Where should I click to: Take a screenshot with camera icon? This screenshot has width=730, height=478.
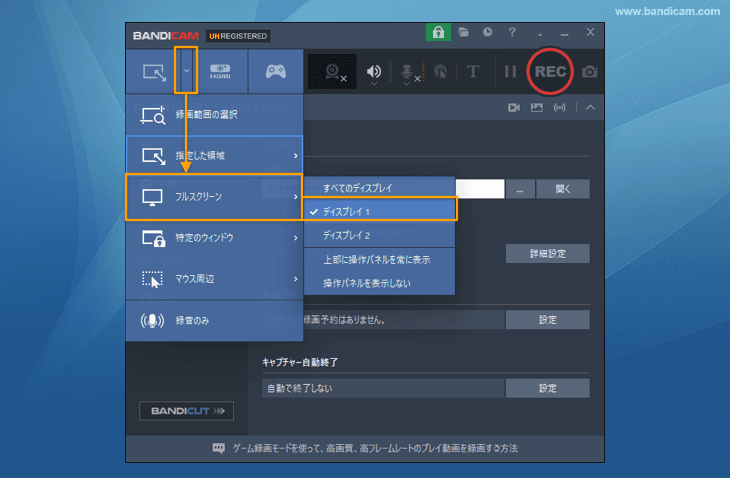click(x=589, y=72)
